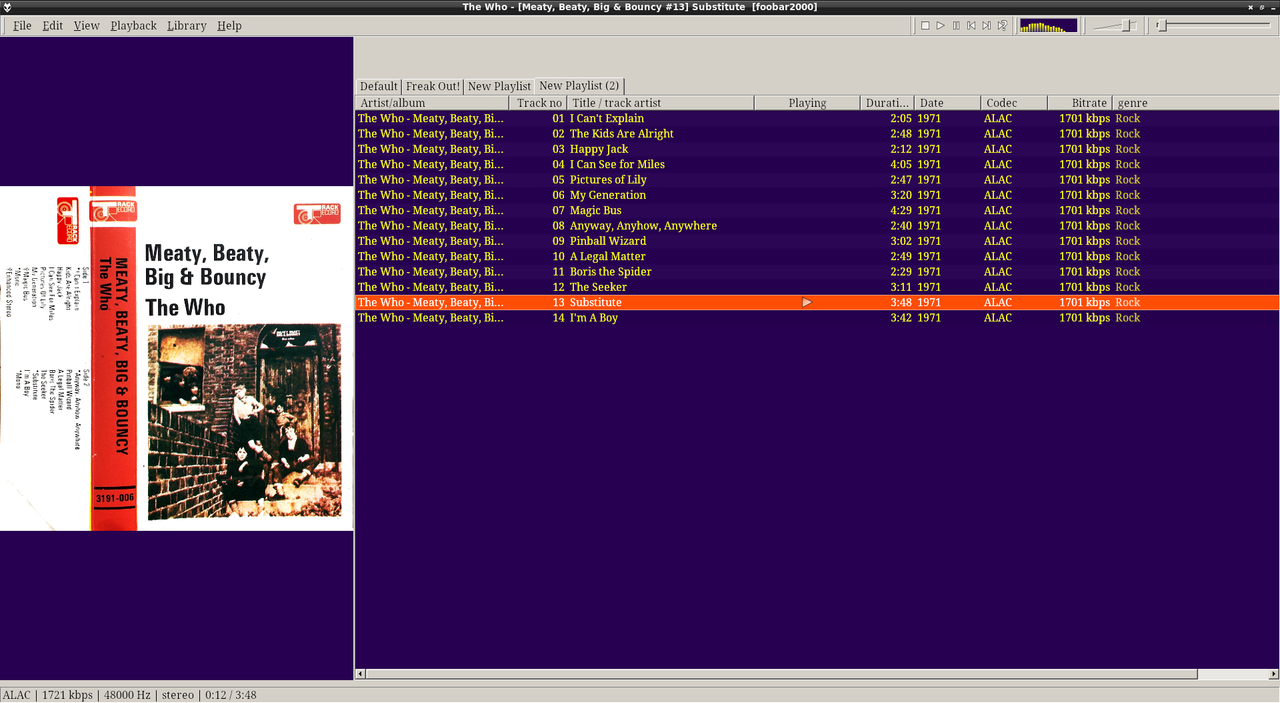Open the Library menu

[x=186, y=25]
